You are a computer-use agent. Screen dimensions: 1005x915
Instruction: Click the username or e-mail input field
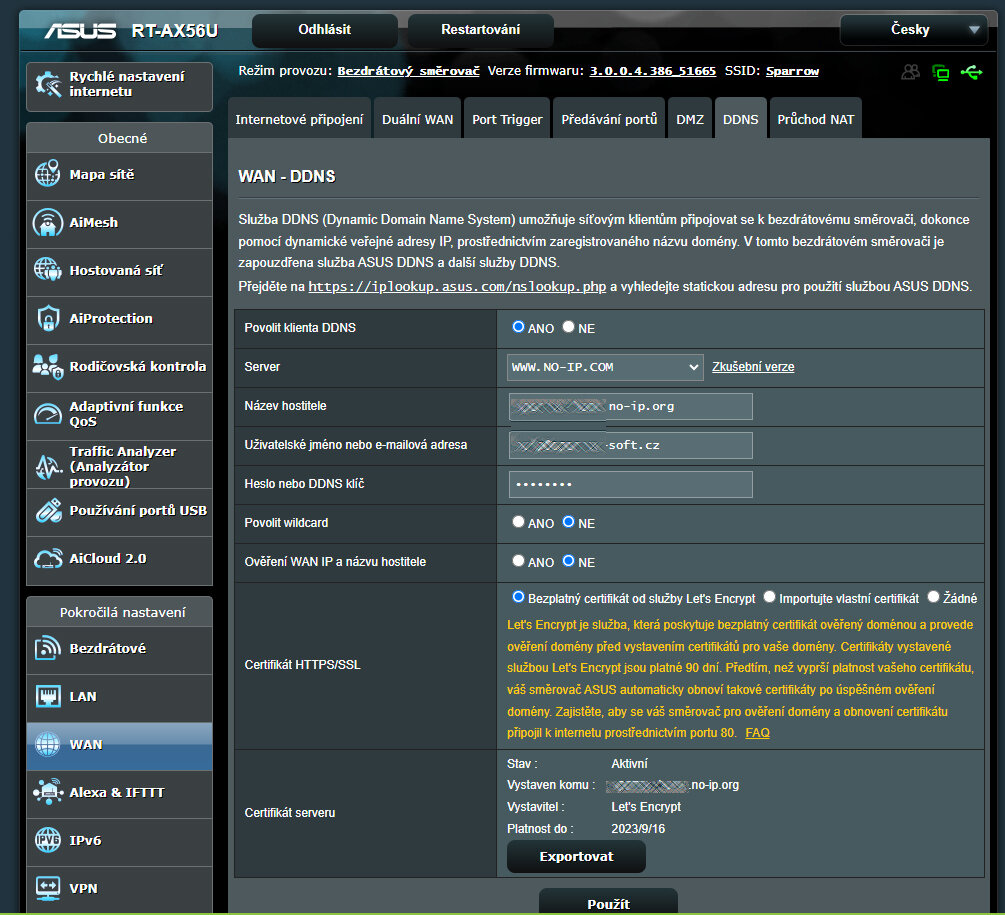click(631, 445)
